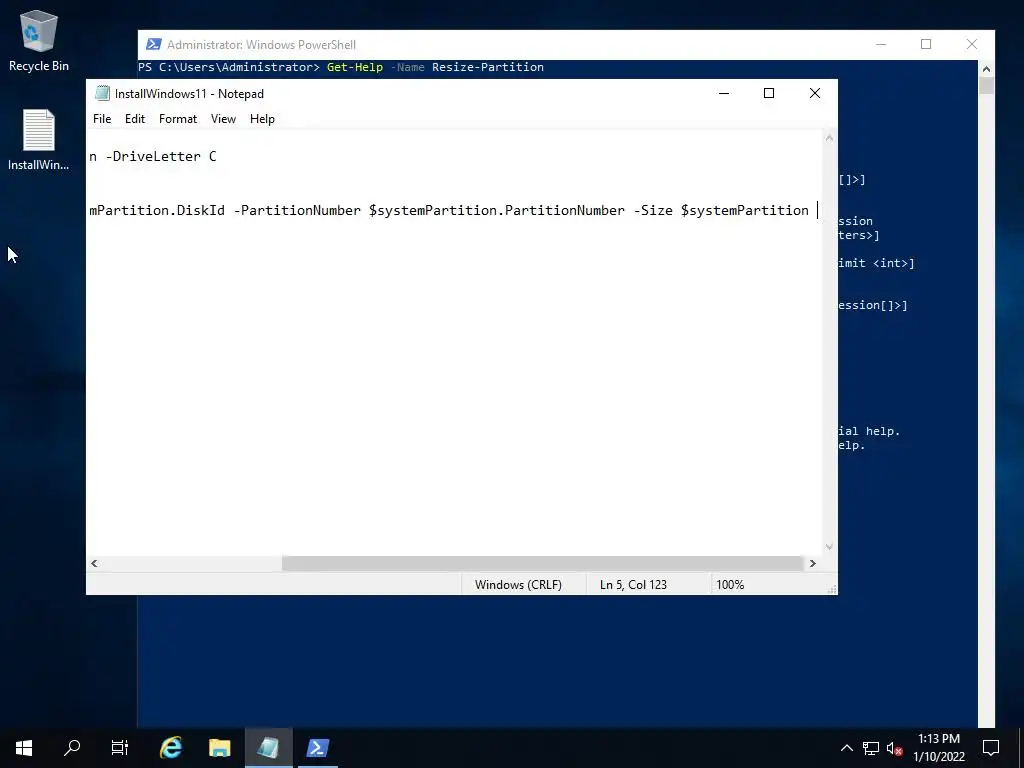Viewport: 1024px width, 768px height.
Task: Click the '-Size' parameter in Notepad
Action: pyautogui.click(x=653, y=210)
